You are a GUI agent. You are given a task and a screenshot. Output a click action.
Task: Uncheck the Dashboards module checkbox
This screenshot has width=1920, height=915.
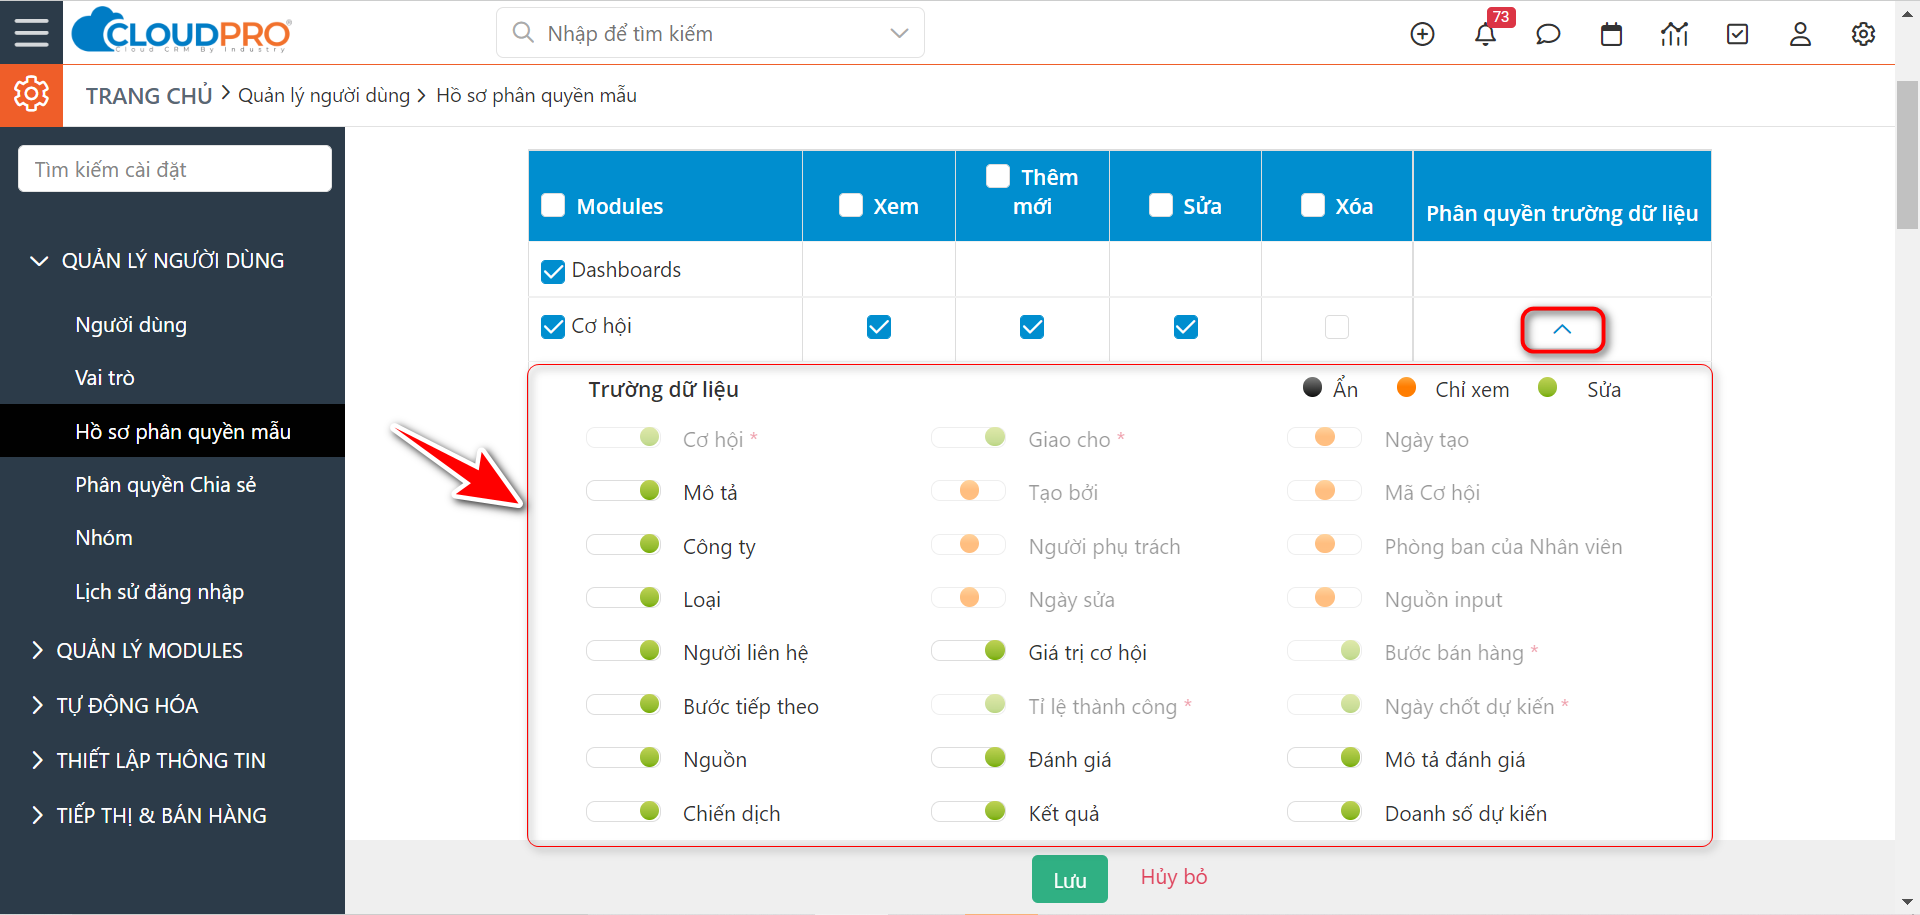[553, 271]
